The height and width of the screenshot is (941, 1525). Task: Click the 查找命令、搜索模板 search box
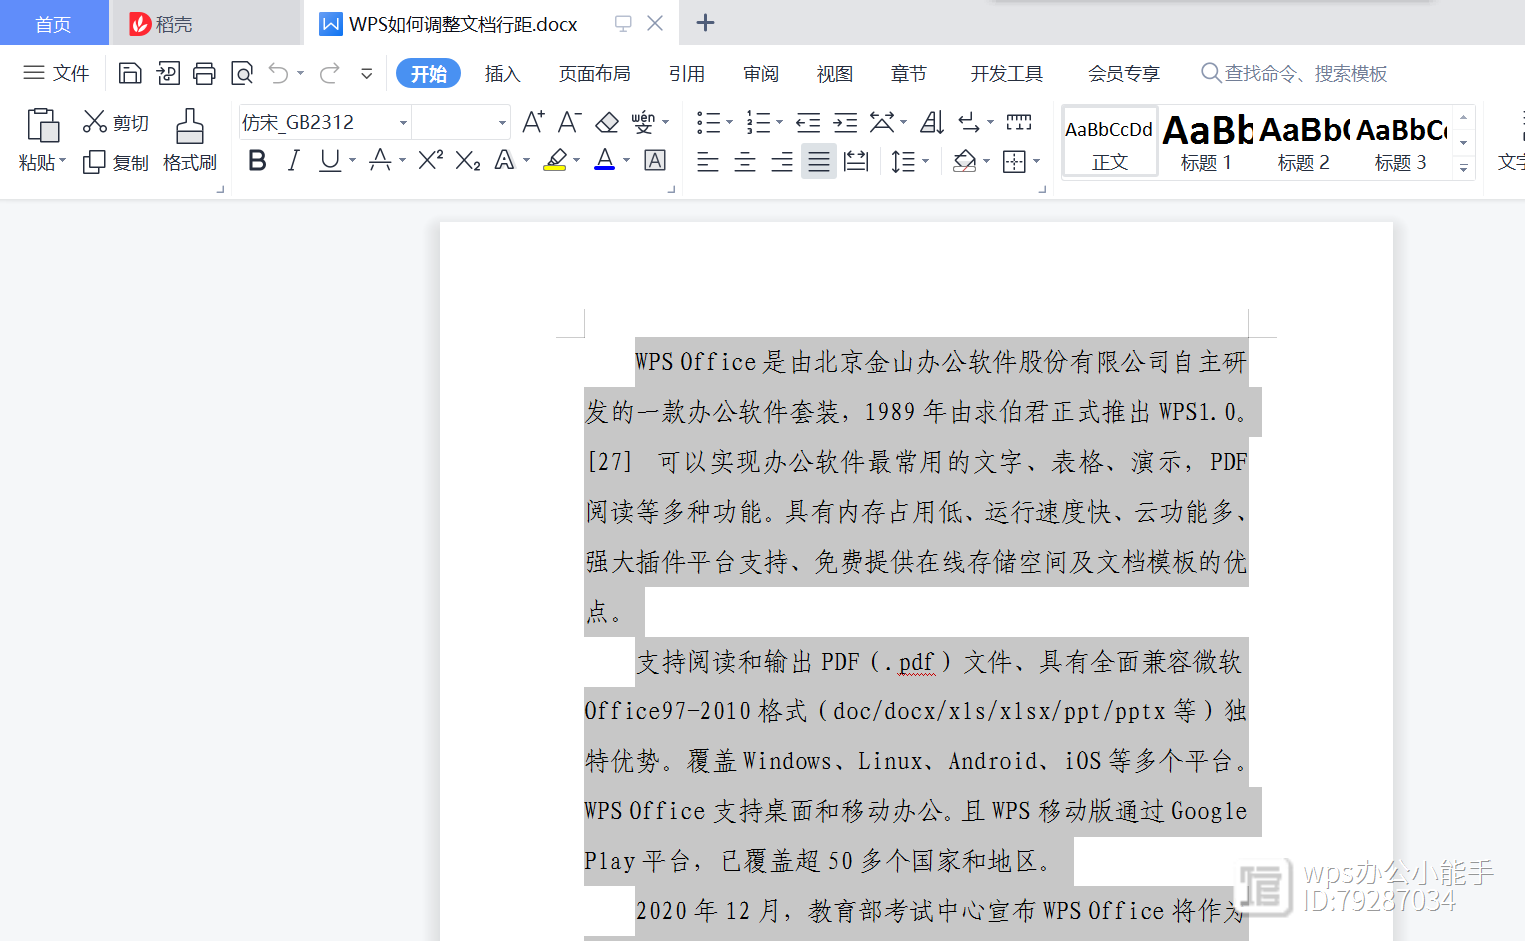[x=1295, y=73]
